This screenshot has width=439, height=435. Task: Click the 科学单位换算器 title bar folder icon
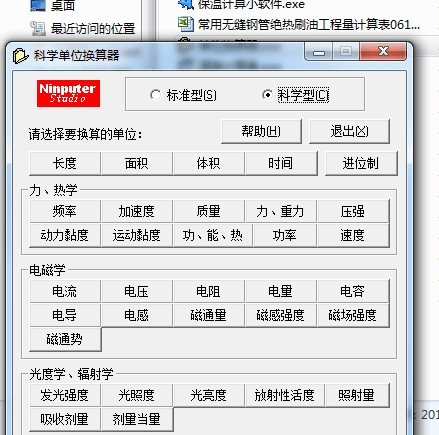[x=20, y=55]
